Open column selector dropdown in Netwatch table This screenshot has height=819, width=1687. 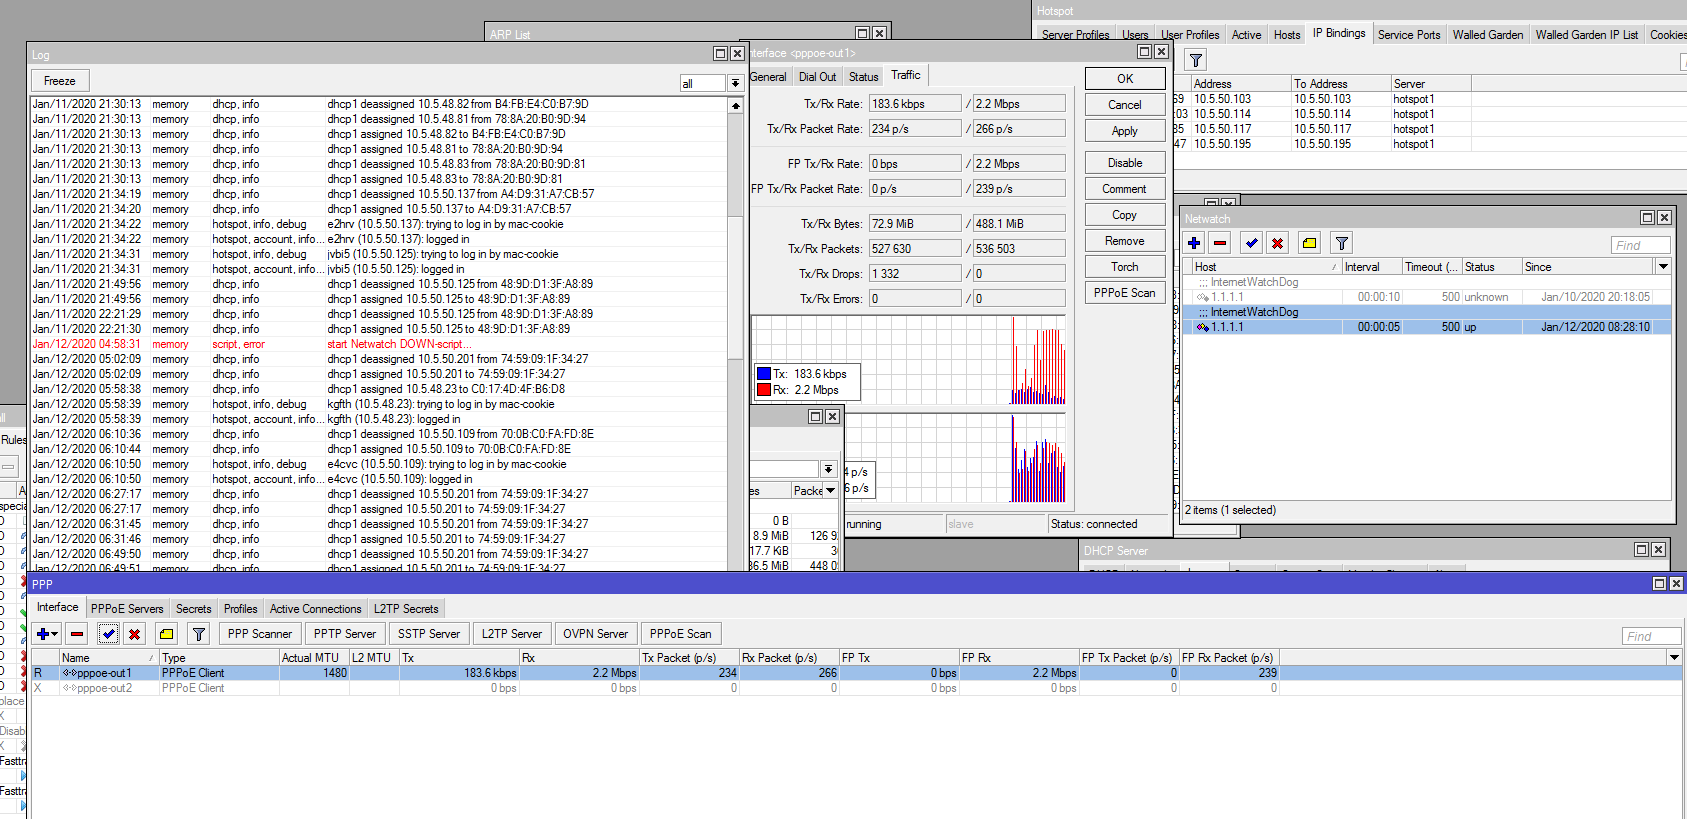1663,267
